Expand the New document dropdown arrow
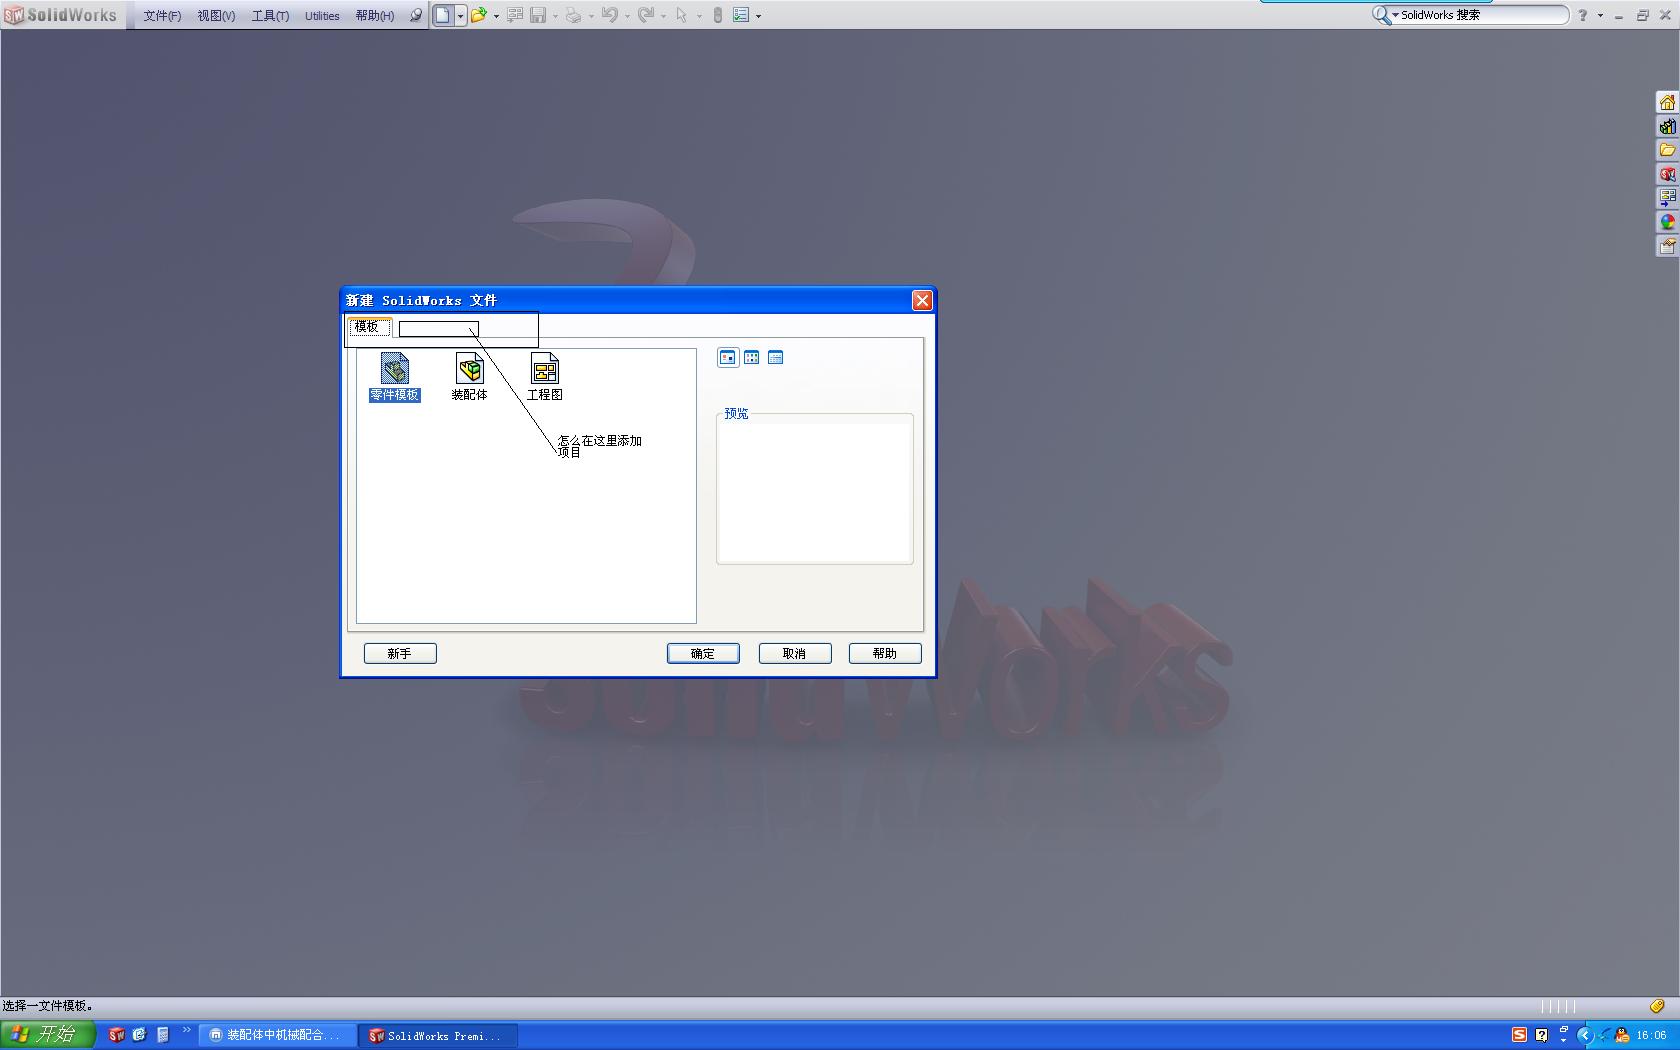The image size is (1680, 1050). coord(460,16)
